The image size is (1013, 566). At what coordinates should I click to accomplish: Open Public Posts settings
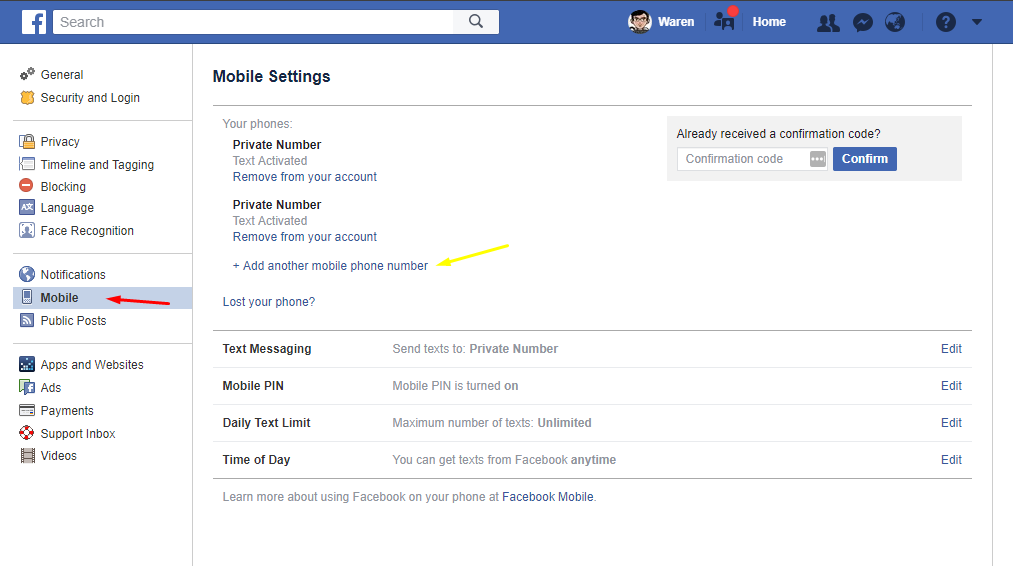[x=73, y=320]
